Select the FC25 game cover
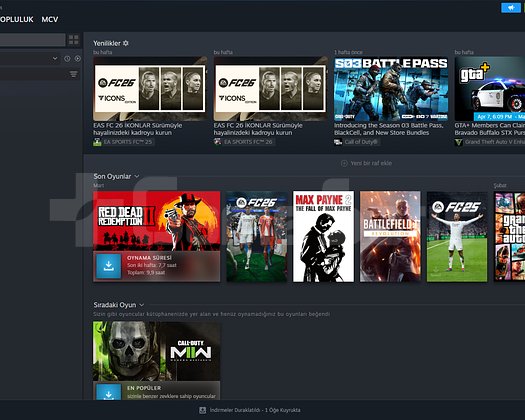The image size is (525, 420). pyautogui.click(x=457, y=236)
